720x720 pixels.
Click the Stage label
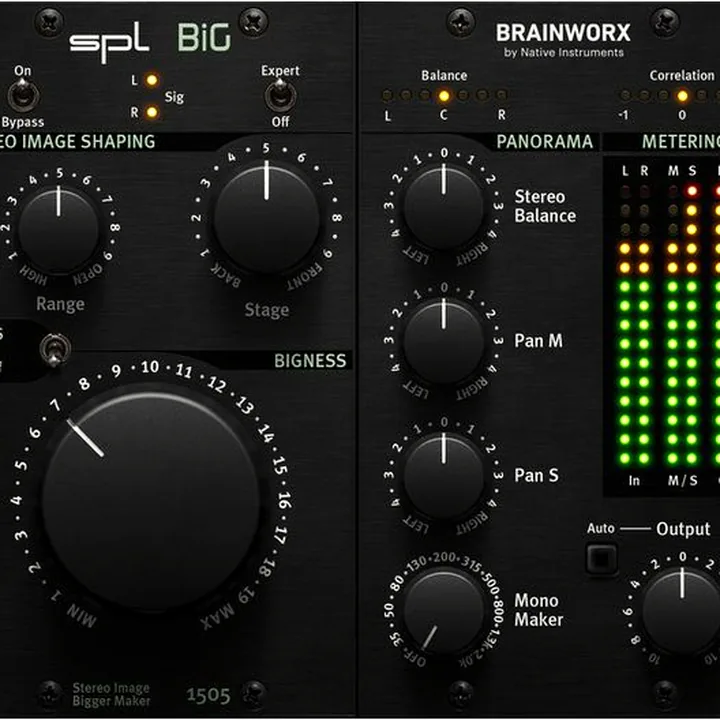click(x=267, y=310)
